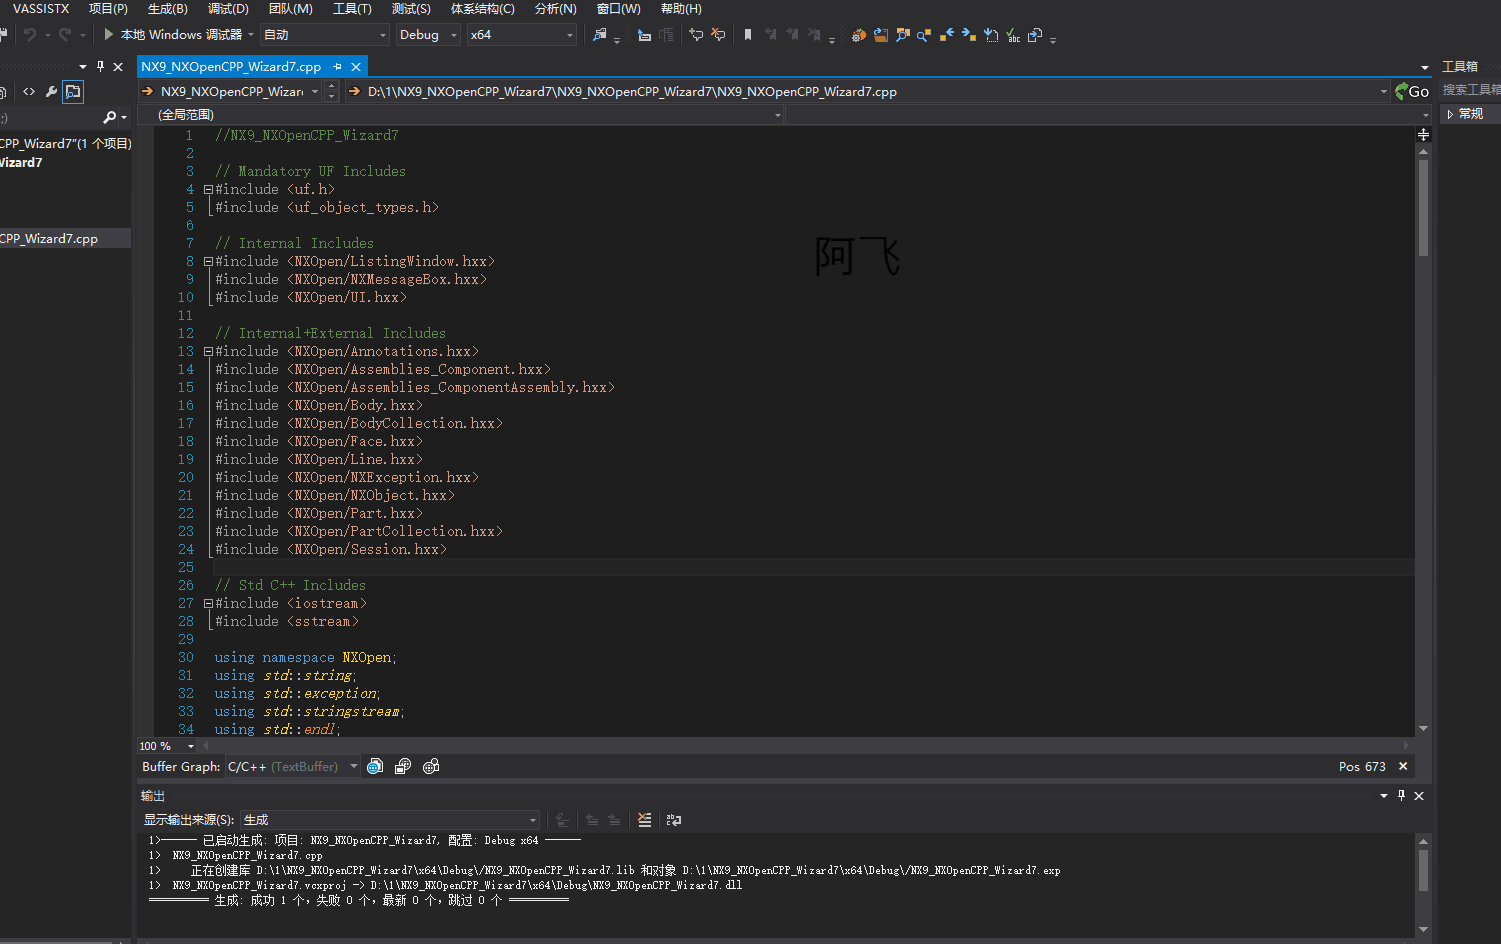This screenshot has height=944, width=1501.
Task: Open the 显示输出来源 生成 dropdown
Action: 390,820
